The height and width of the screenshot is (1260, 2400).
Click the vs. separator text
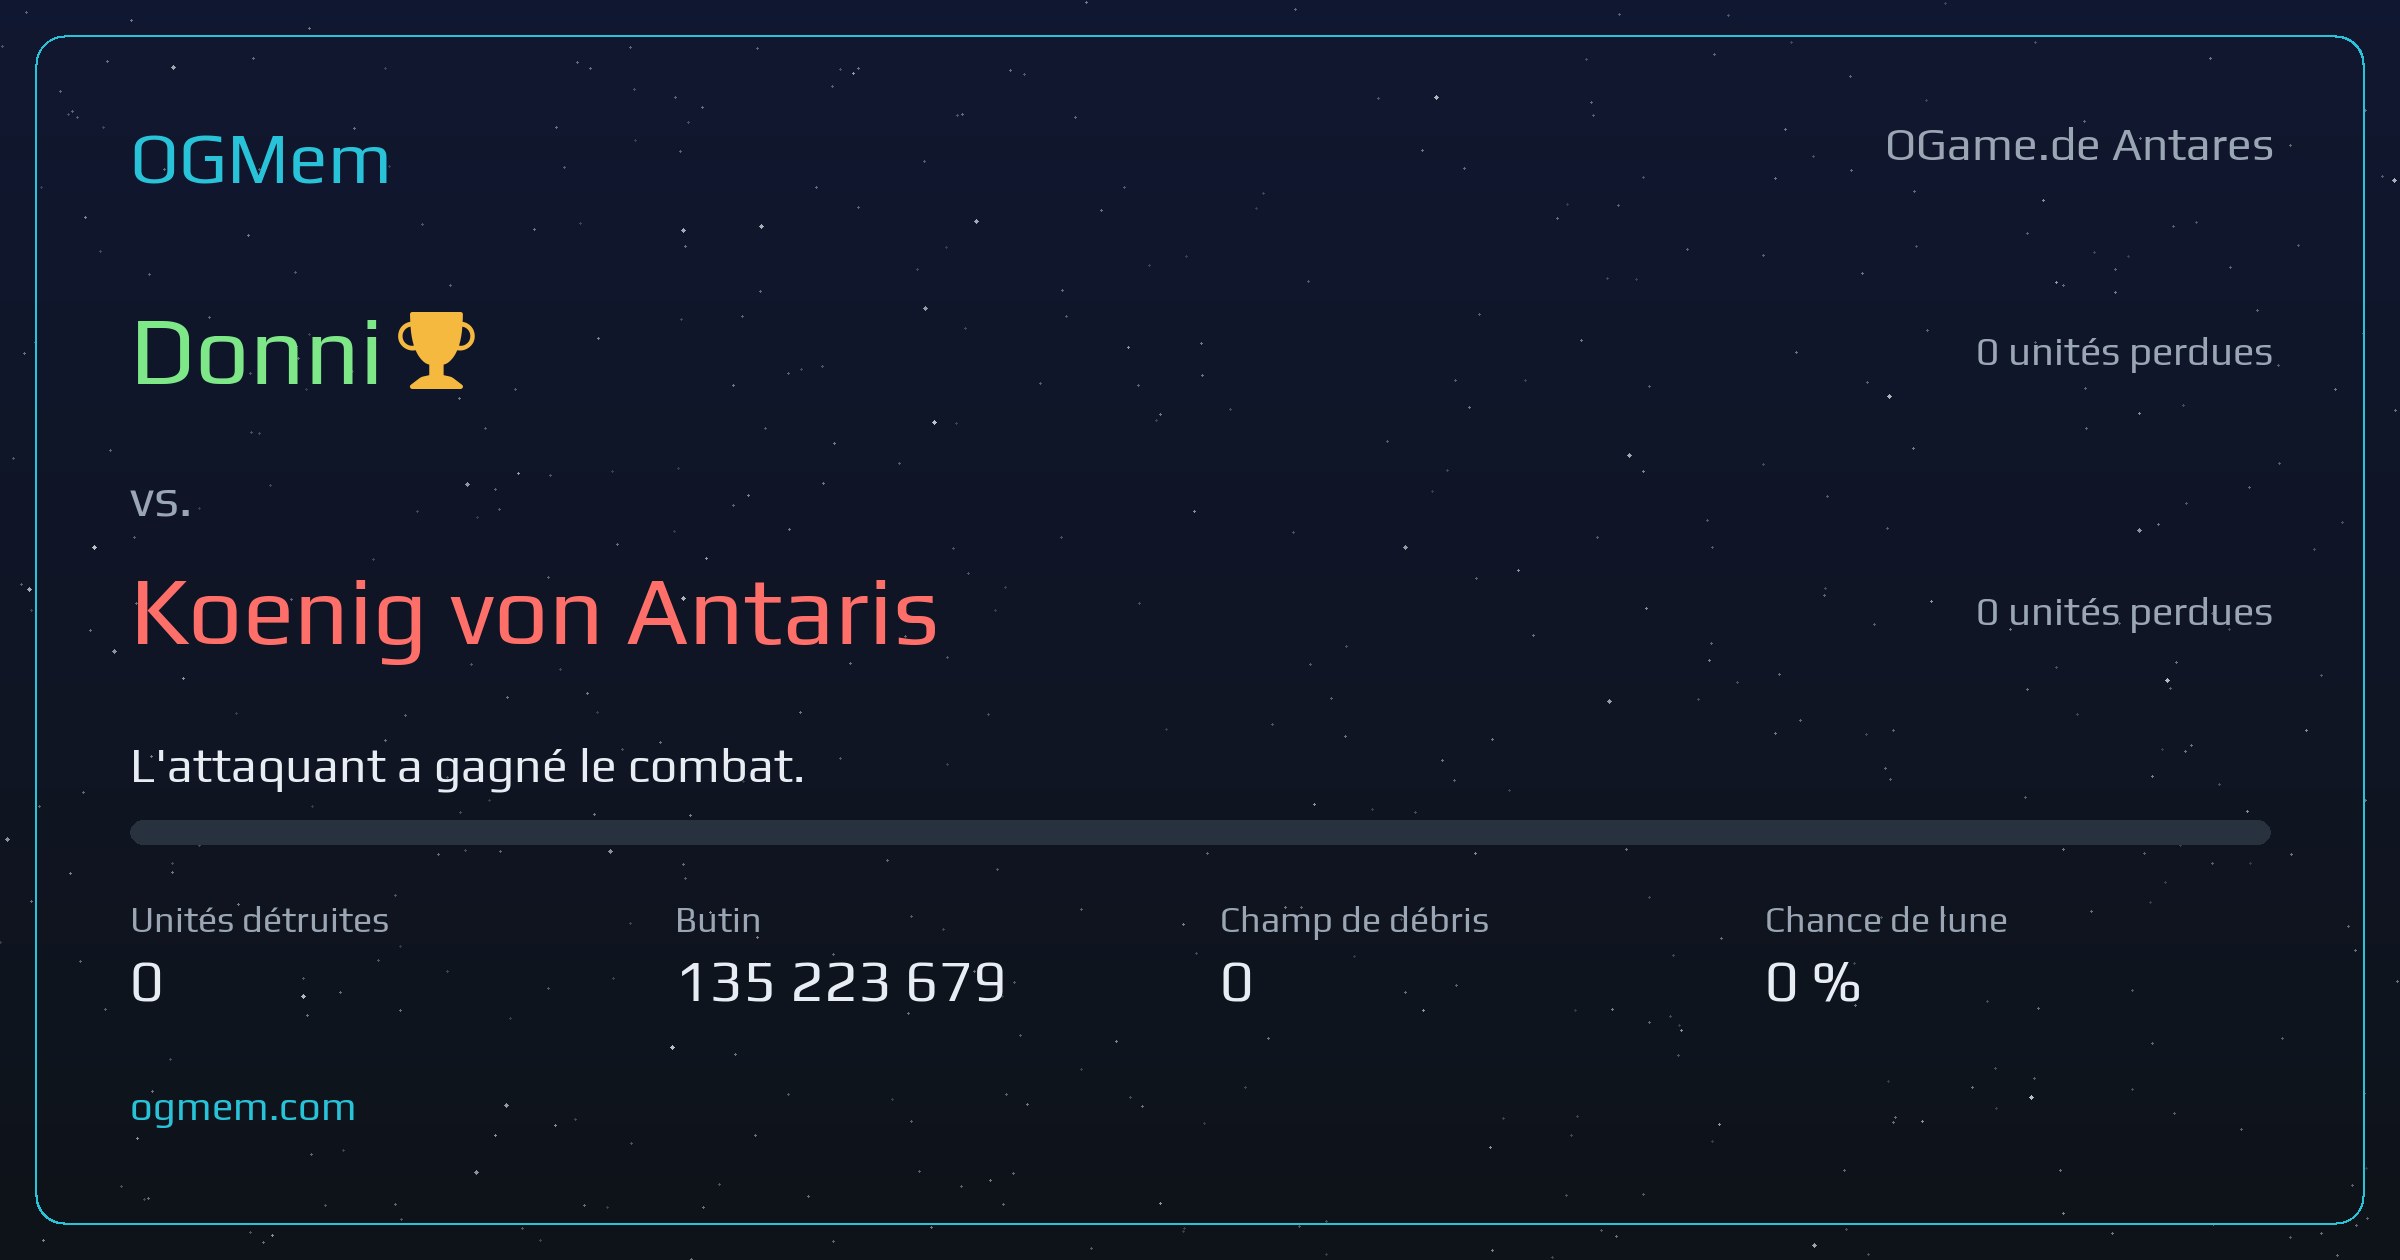pyautogui.click(x=160, y=501)
